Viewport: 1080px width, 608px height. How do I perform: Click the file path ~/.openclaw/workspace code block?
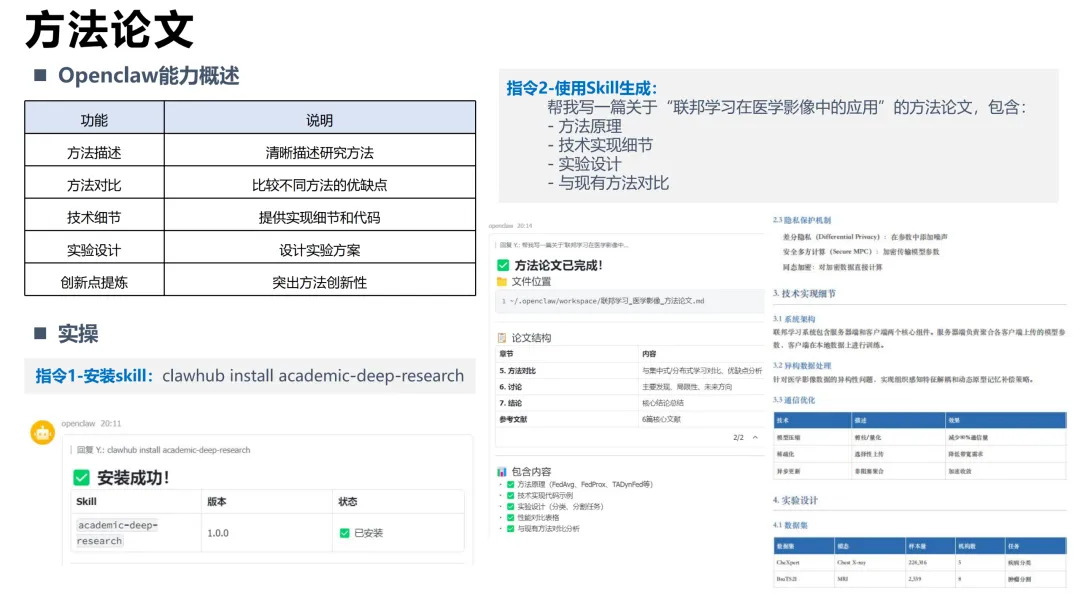[x=630, y=301]
